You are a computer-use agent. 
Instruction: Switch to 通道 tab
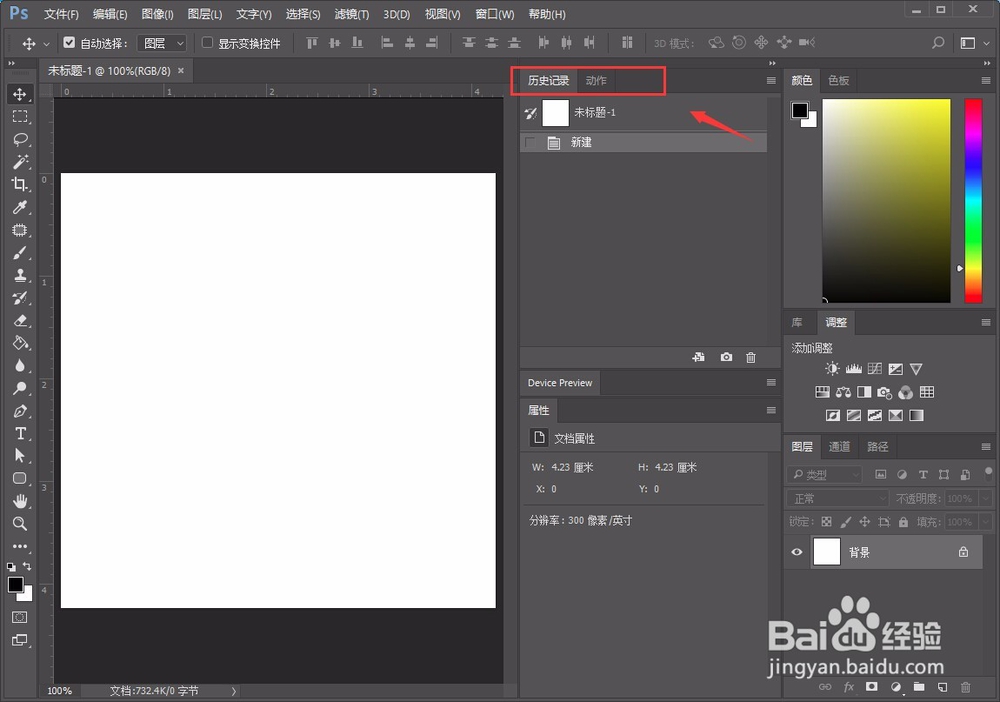839,446
